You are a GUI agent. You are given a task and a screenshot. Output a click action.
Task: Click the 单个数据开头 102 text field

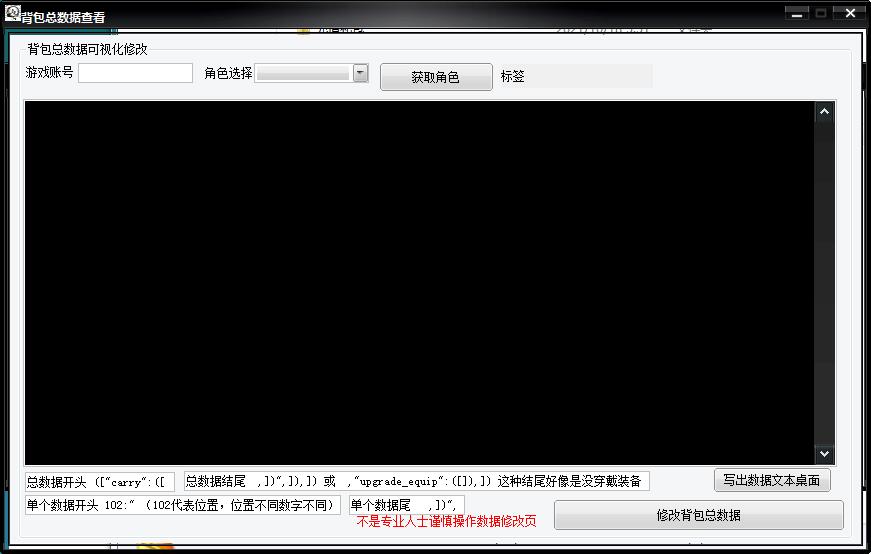(x=182, y=505)
